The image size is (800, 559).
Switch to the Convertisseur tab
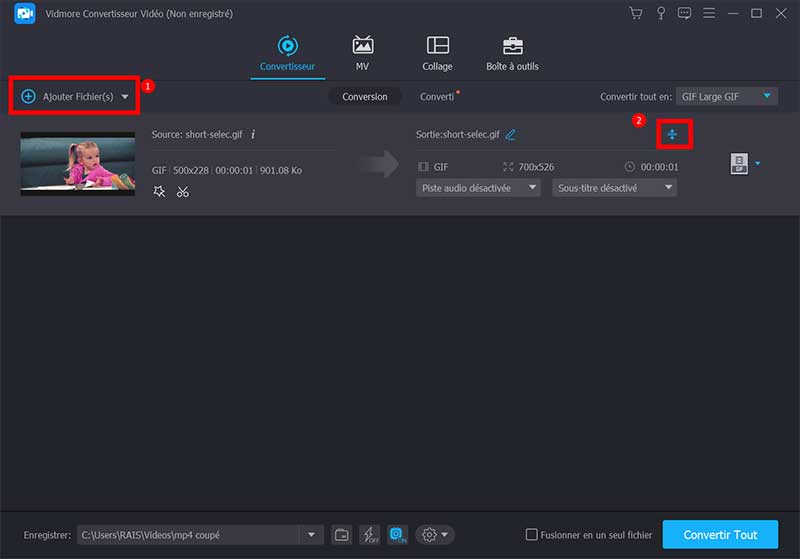[x=287, y=53]
